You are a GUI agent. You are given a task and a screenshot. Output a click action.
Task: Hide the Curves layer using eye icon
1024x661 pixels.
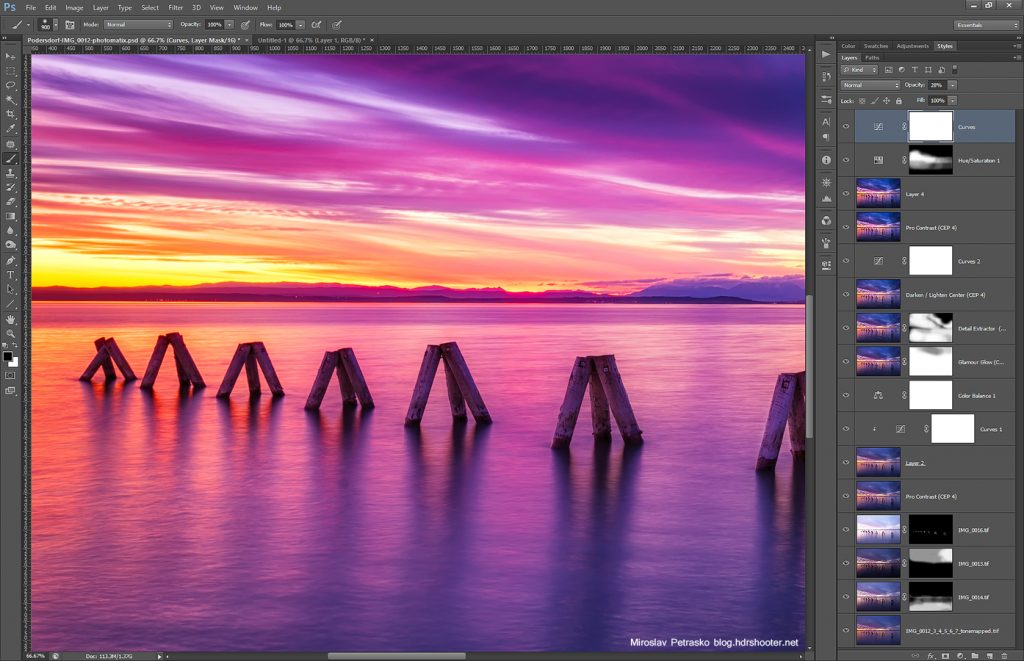846,127
